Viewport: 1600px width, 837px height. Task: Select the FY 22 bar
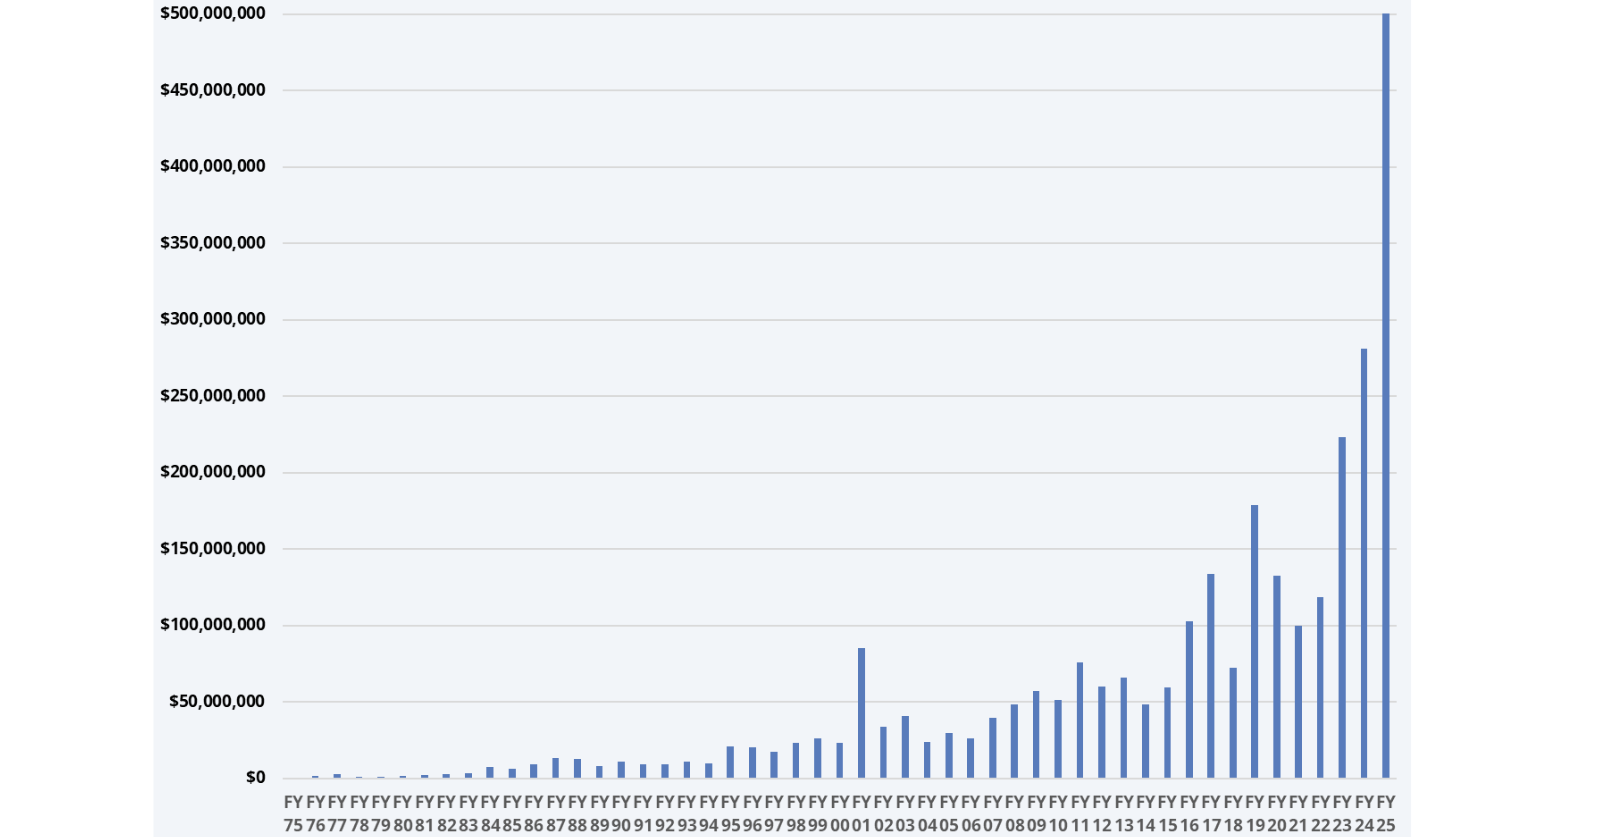(x=1320, y=688)
